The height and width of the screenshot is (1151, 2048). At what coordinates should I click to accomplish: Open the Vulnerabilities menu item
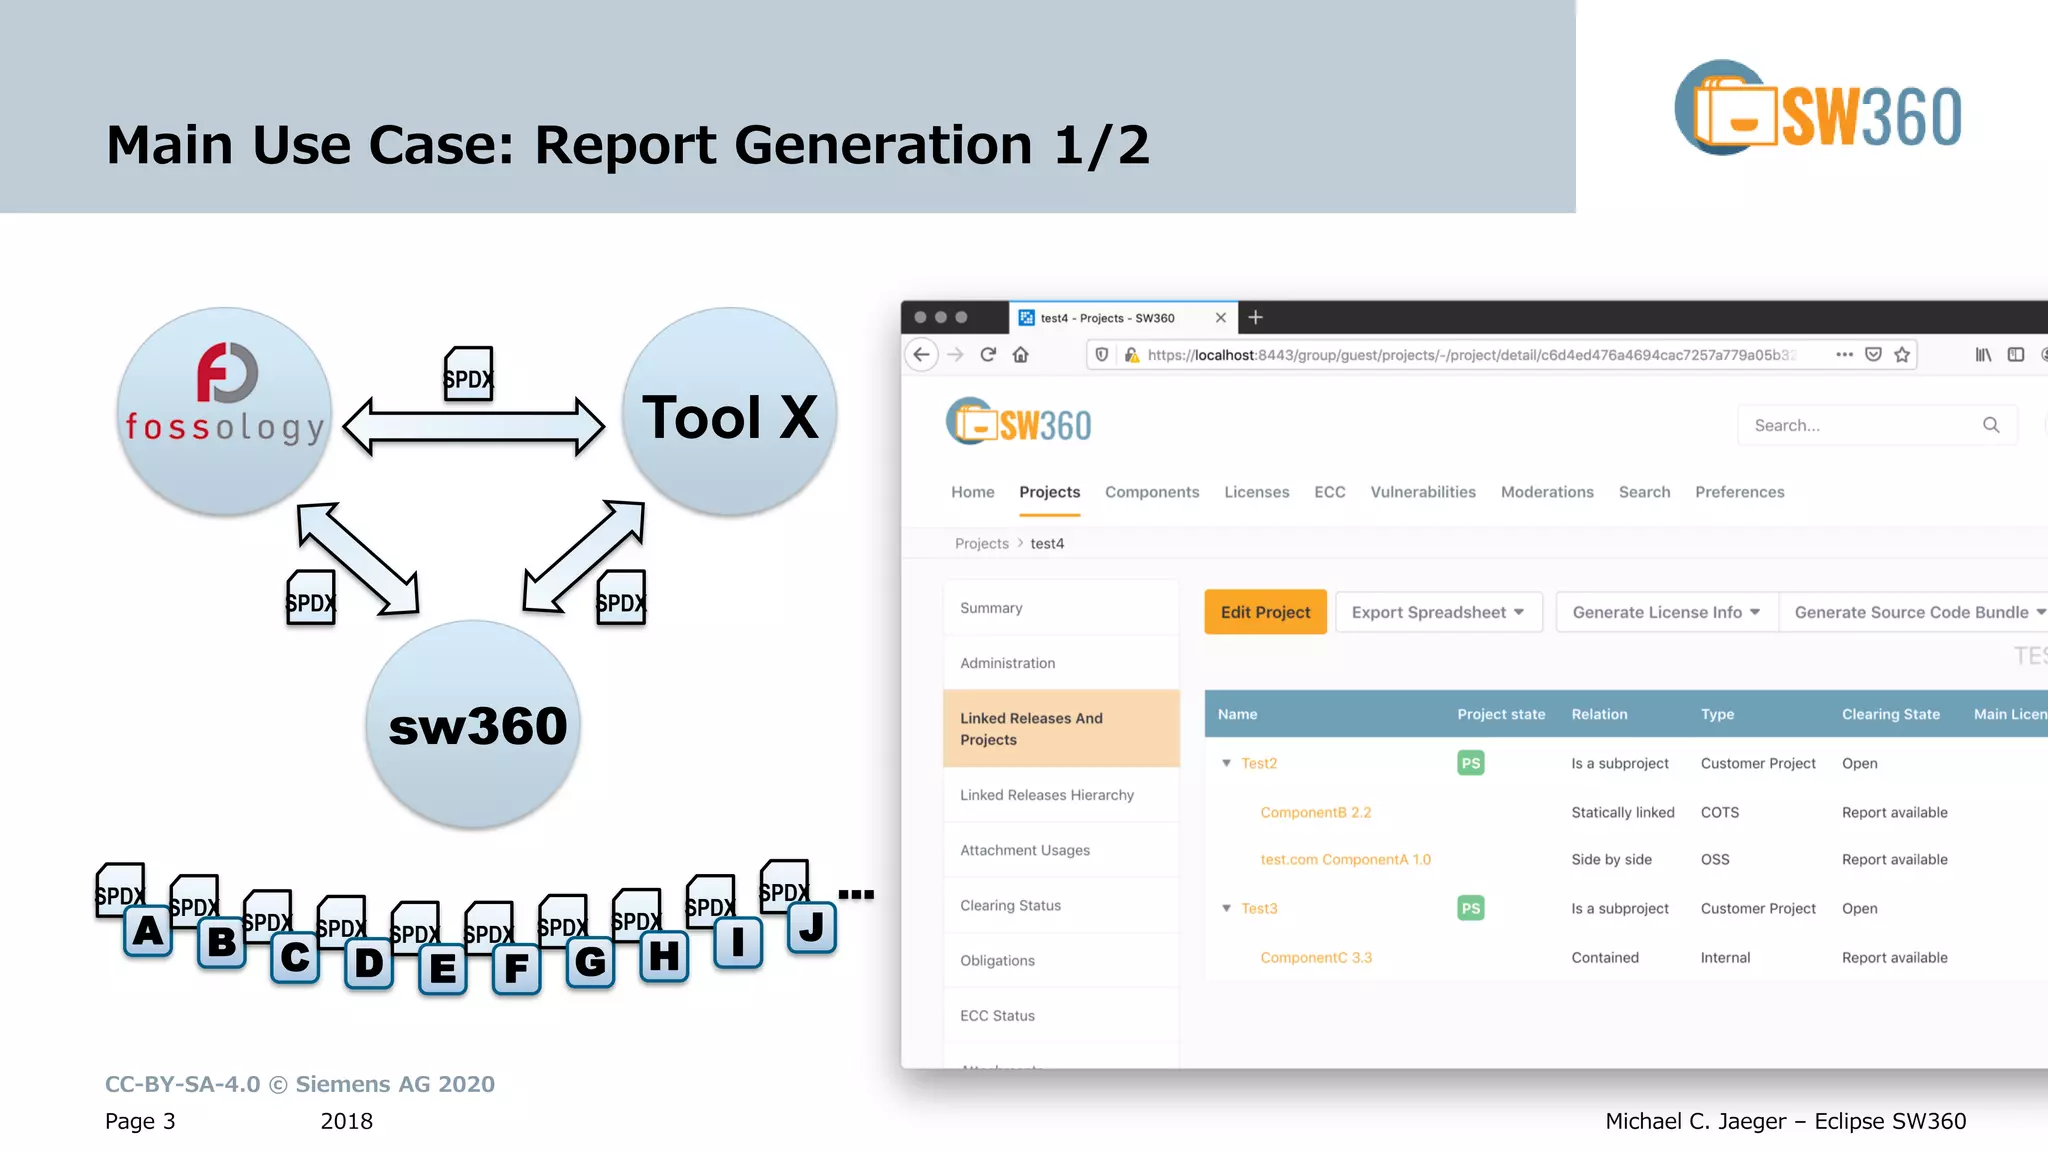pyautogui.click(x=1422, y=492)
